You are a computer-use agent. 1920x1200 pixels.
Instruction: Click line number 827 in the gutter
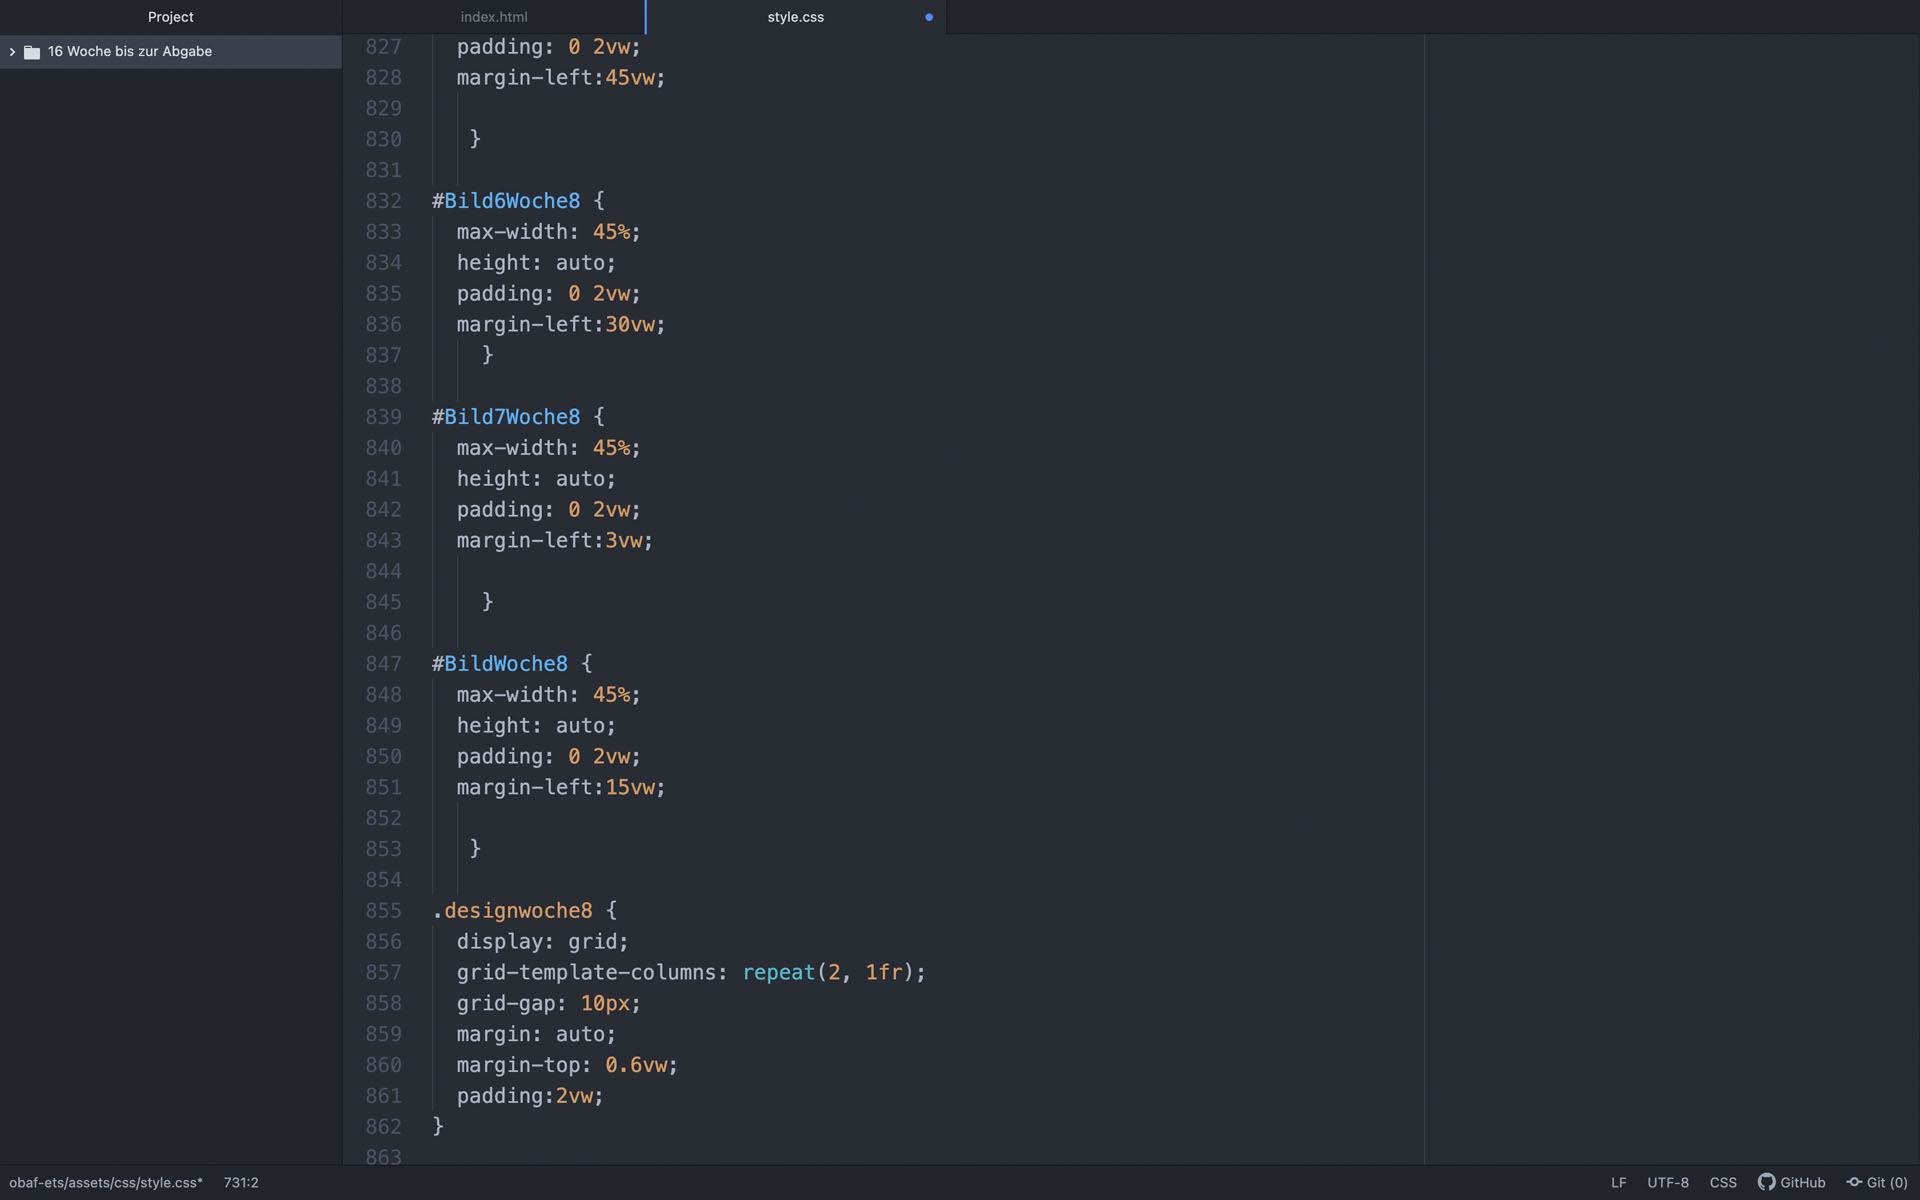point(383,47)
